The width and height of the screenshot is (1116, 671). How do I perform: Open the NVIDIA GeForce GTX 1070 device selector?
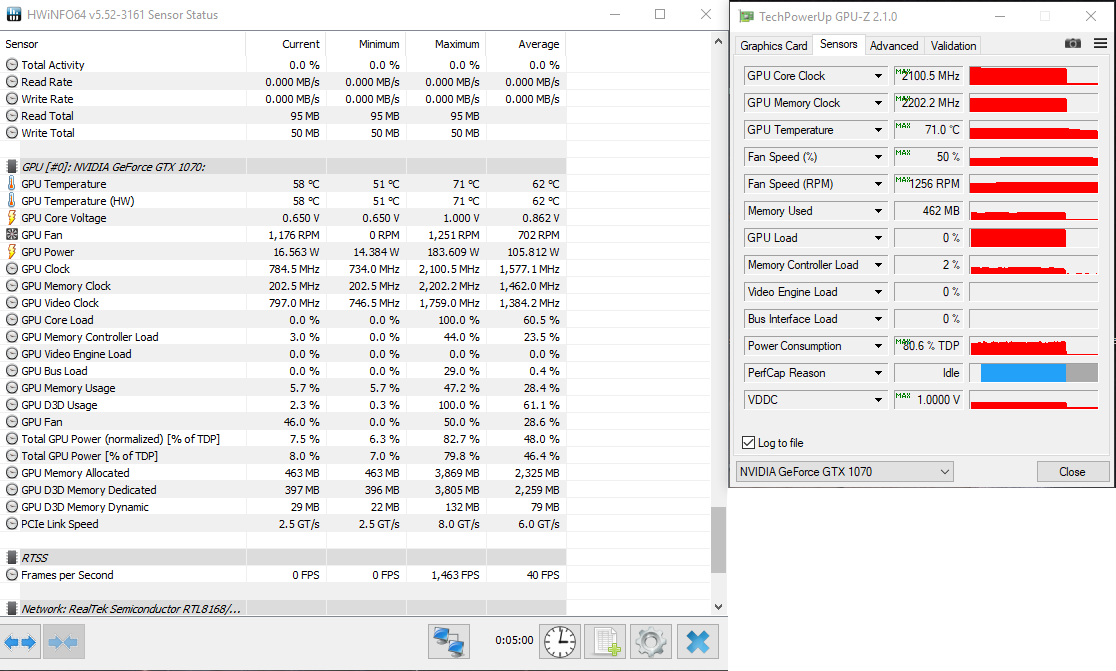coord(844,472)
